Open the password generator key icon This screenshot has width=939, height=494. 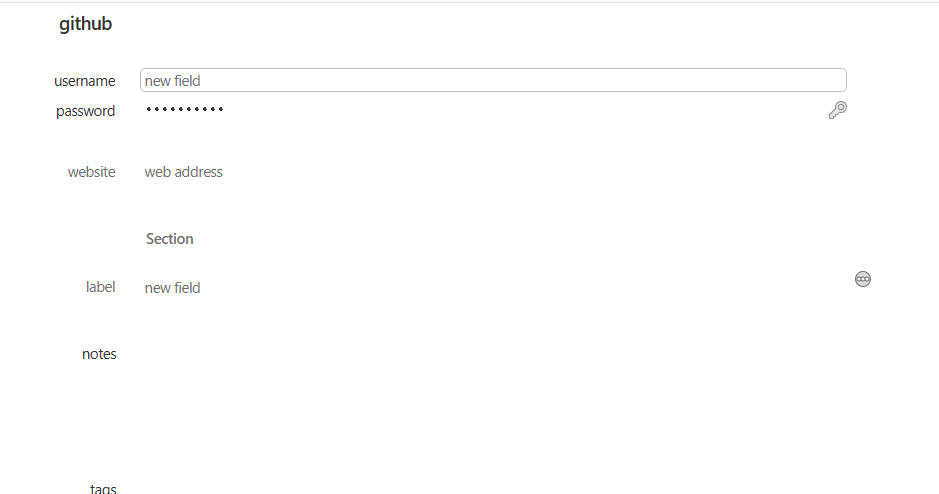click(x=838, y=110)
